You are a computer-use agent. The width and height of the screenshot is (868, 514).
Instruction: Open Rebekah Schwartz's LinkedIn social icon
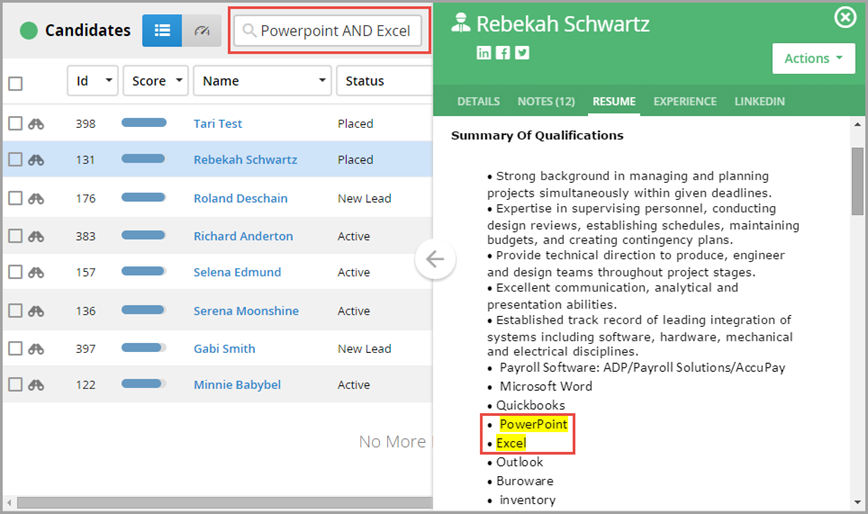point(484,53)
